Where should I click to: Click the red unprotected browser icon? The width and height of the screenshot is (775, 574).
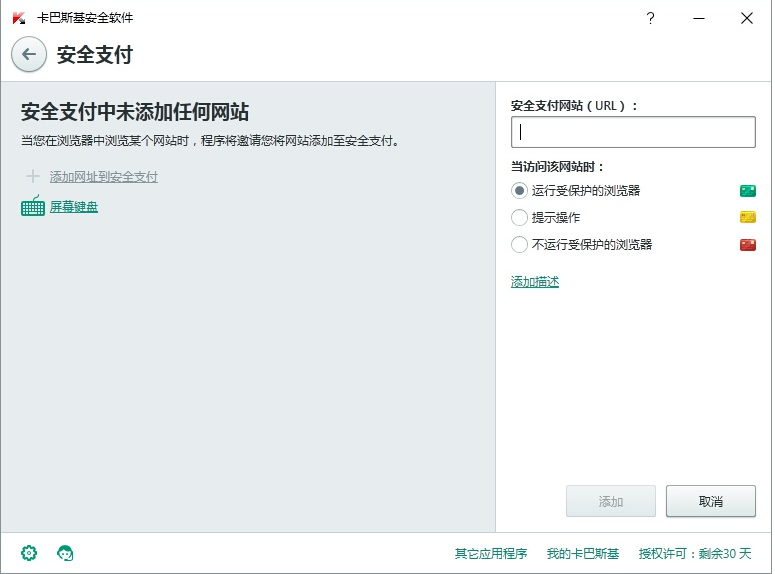(747, 244)
